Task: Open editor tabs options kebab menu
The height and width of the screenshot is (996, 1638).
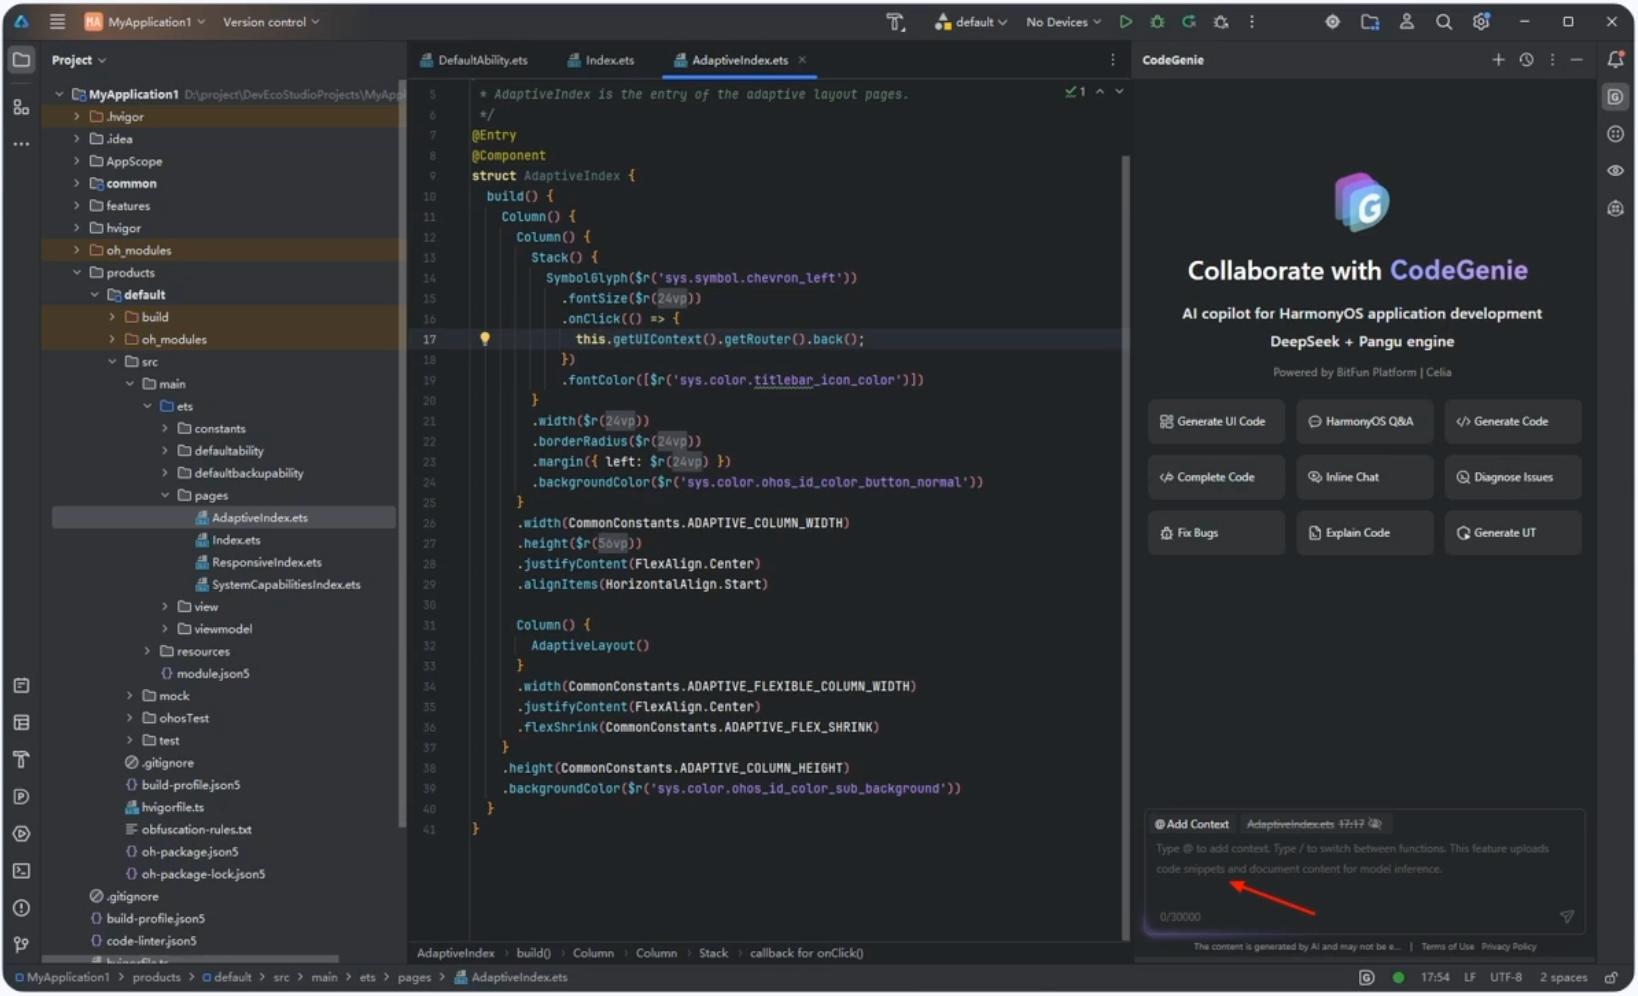Action: [x=1112, y=60]
